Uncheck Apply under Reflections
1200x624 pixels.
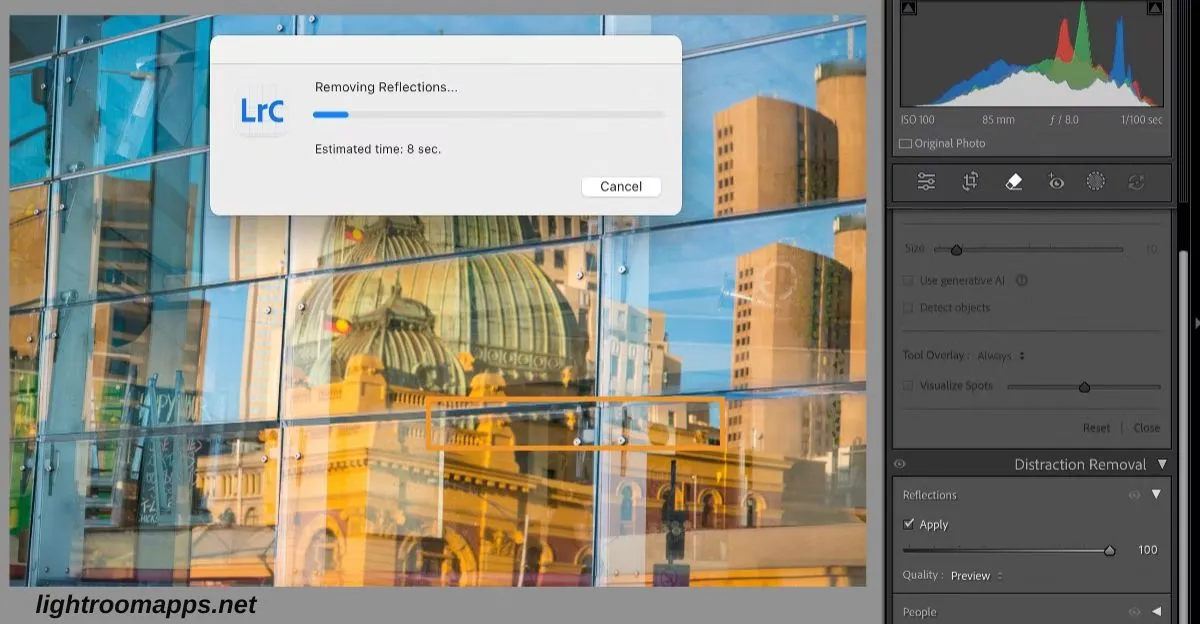click(909, 523)
